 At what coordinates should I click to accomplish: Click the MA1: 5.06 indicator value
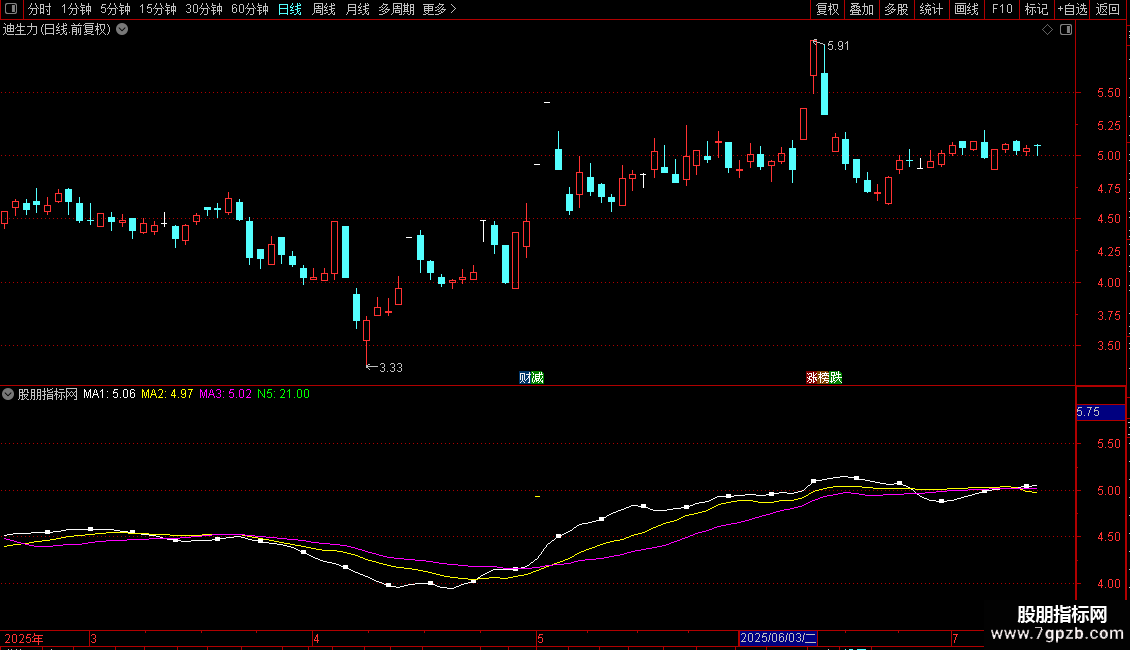(x=109, y=394)
